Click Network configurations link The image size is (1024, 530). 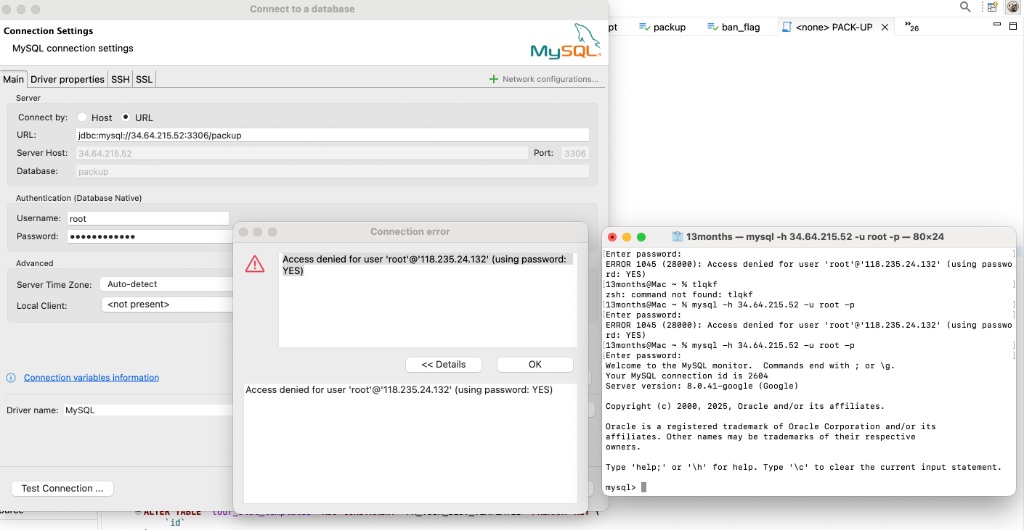[x=544, y=79]
